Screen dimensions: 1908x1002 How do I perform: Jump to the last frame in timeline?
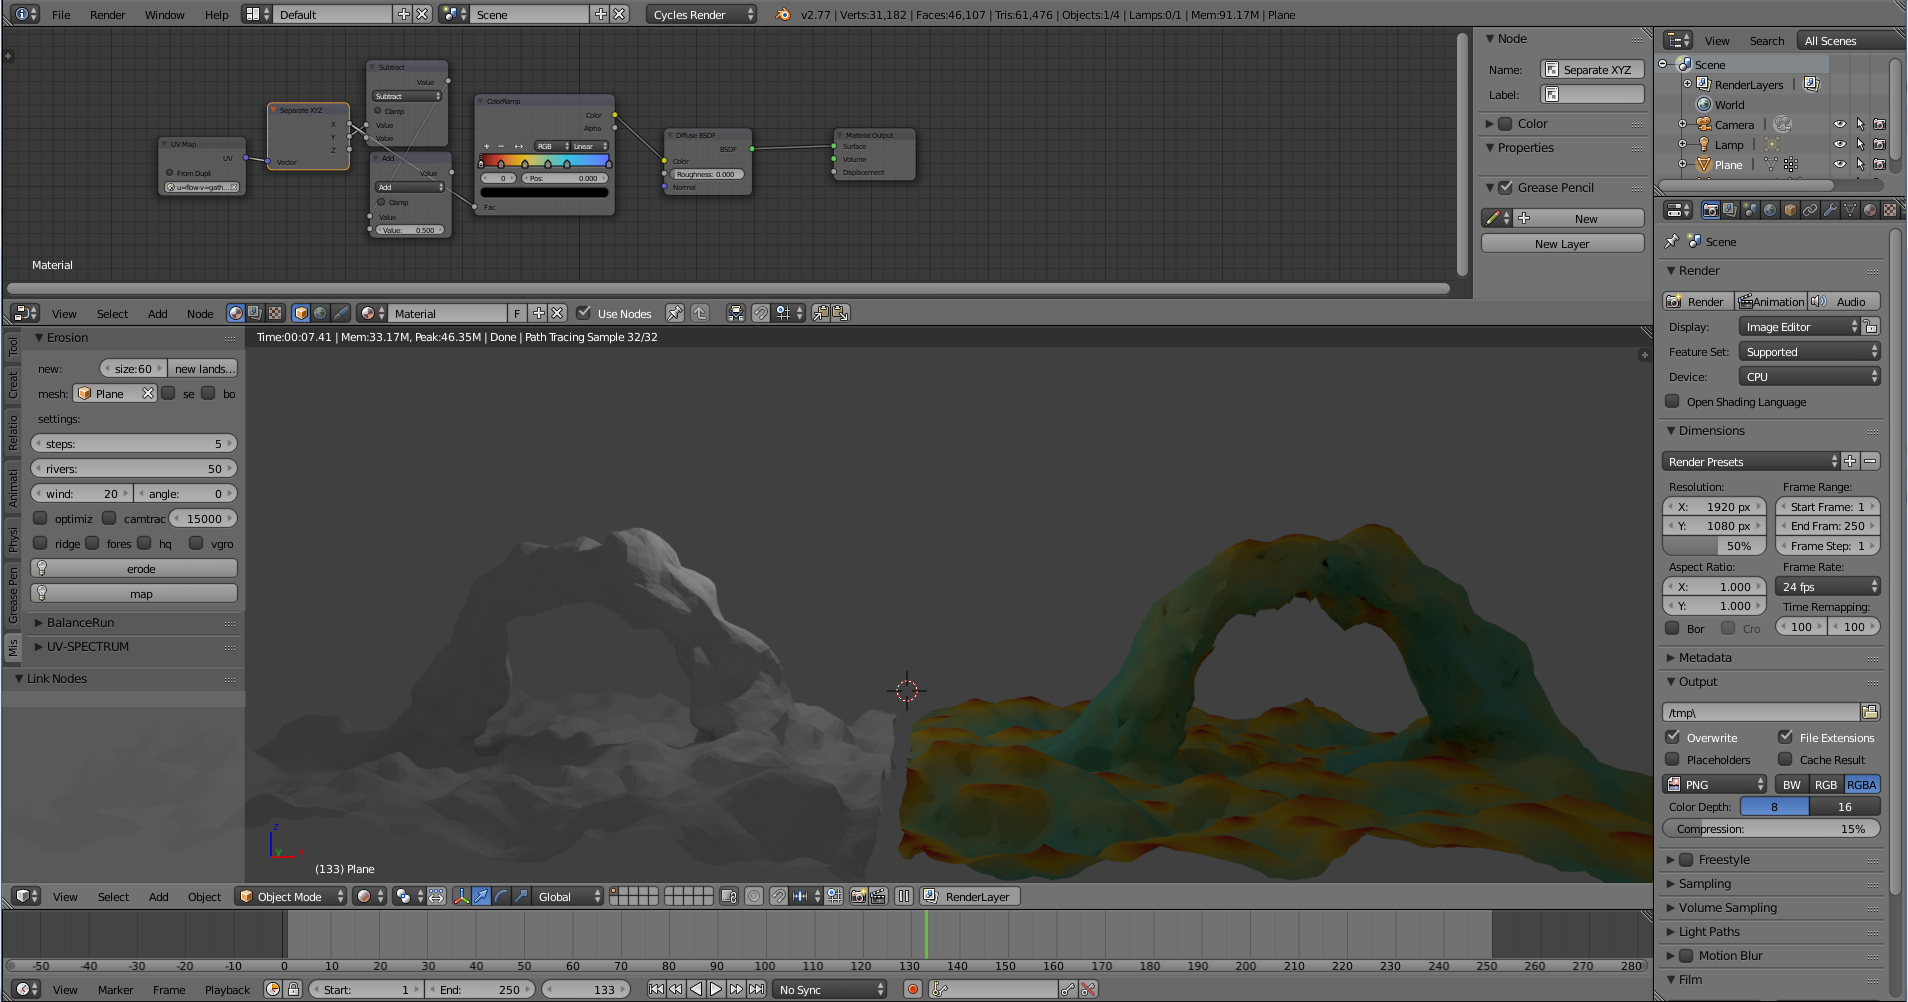point(757,990)
